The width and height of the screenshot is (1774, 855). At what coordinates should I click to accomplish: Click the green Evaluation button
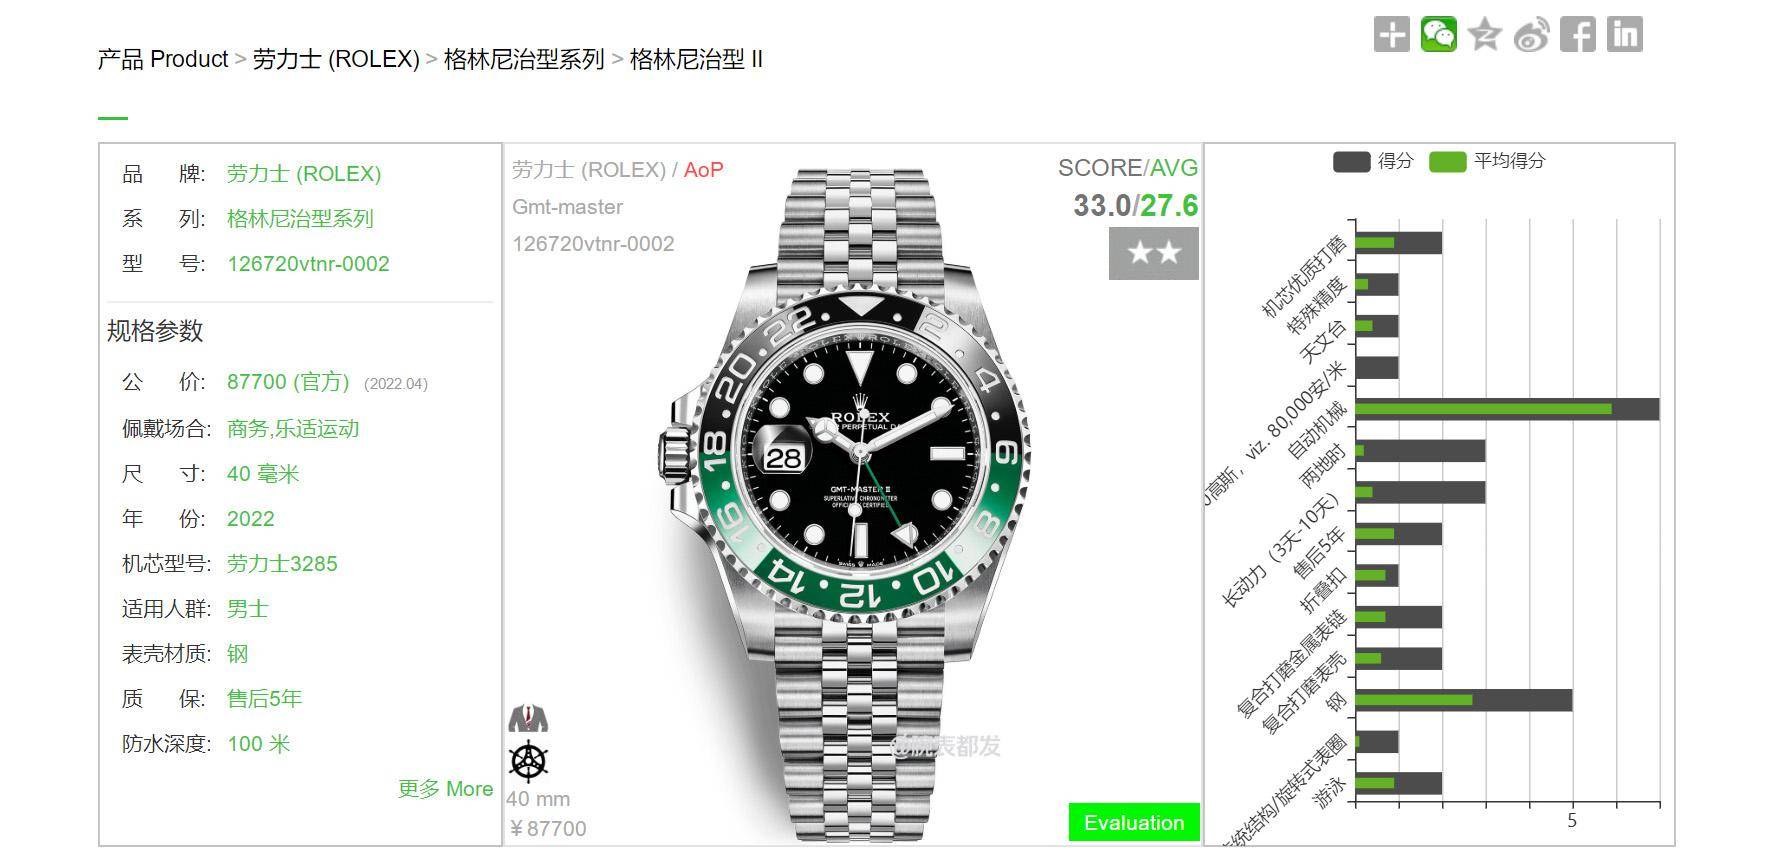1134,823
